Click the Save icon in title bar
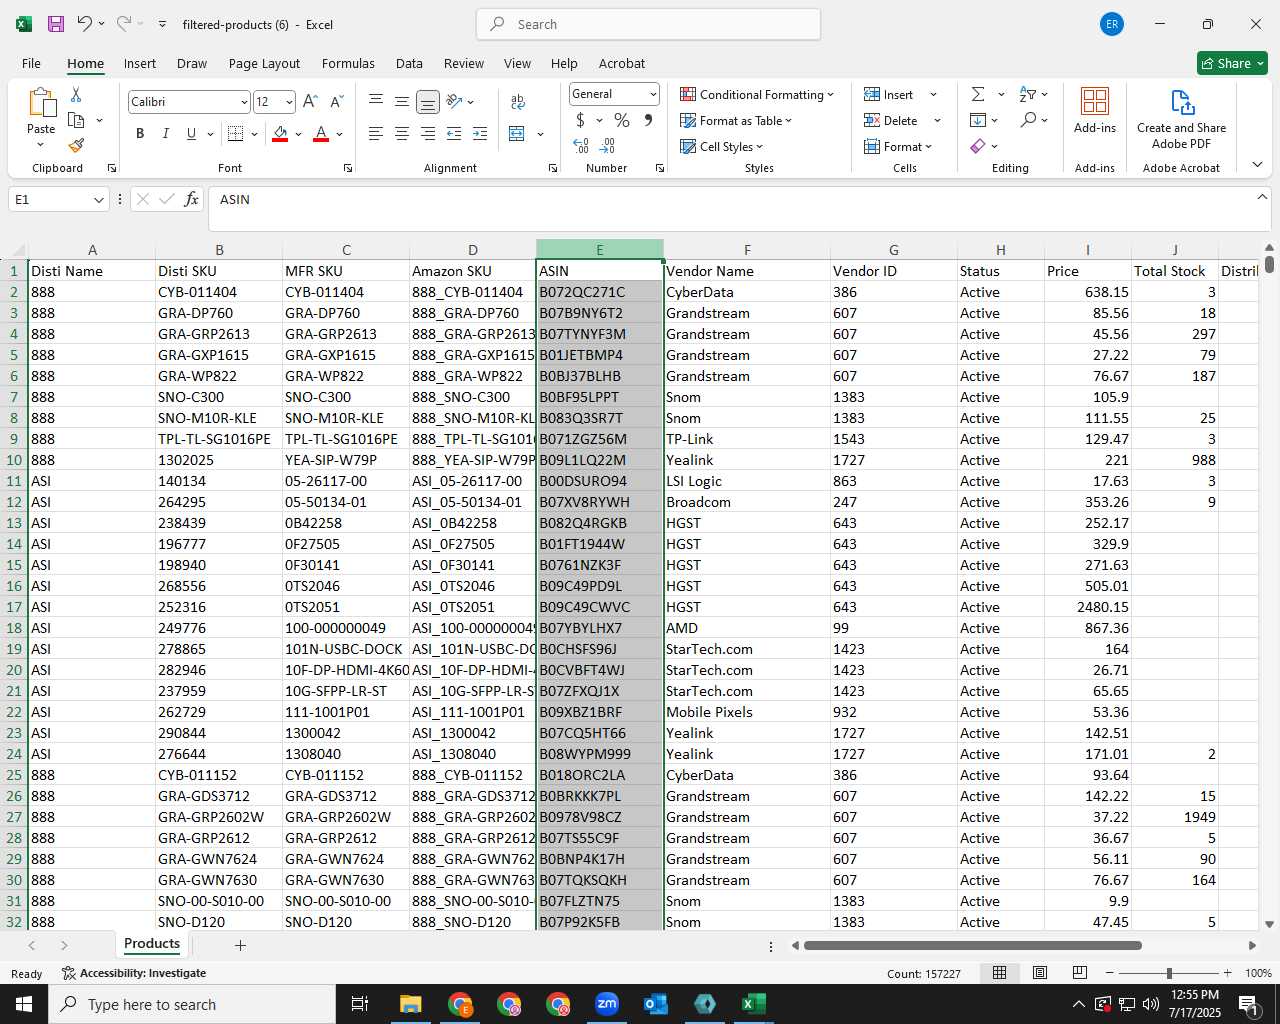 coord(56,24)
